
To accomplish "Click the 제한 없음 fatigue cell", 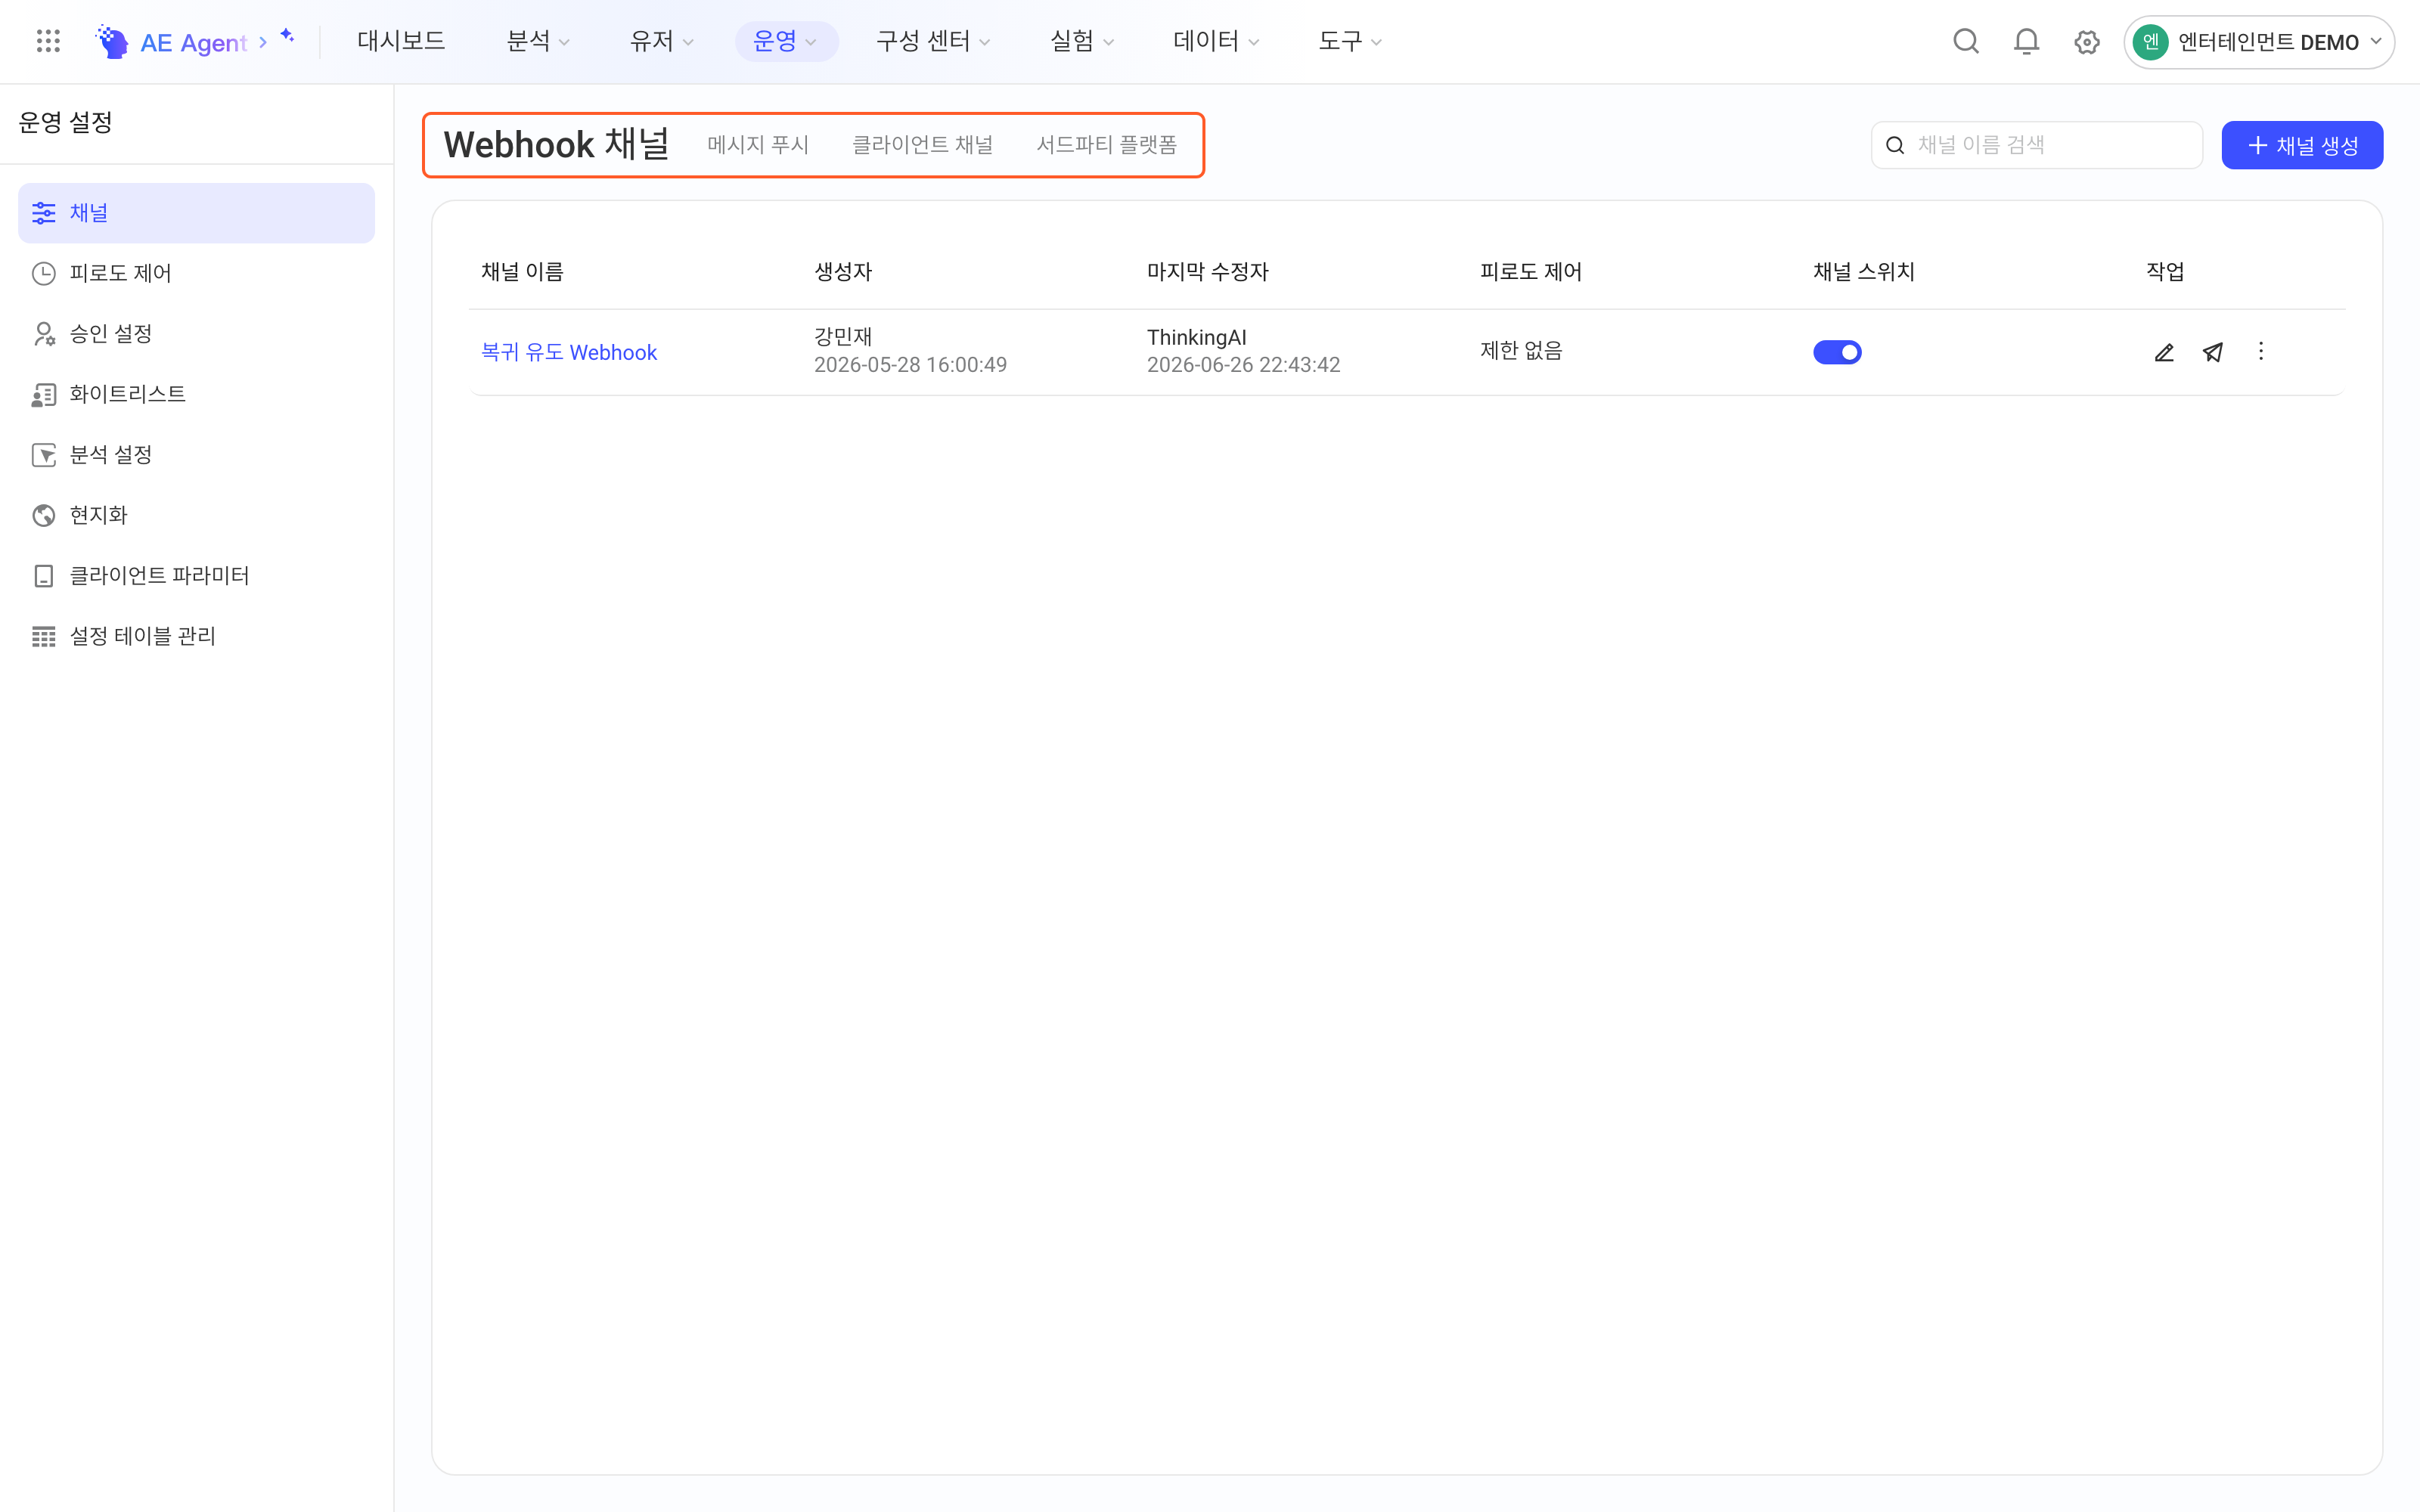I will (x=1521, y=351).
